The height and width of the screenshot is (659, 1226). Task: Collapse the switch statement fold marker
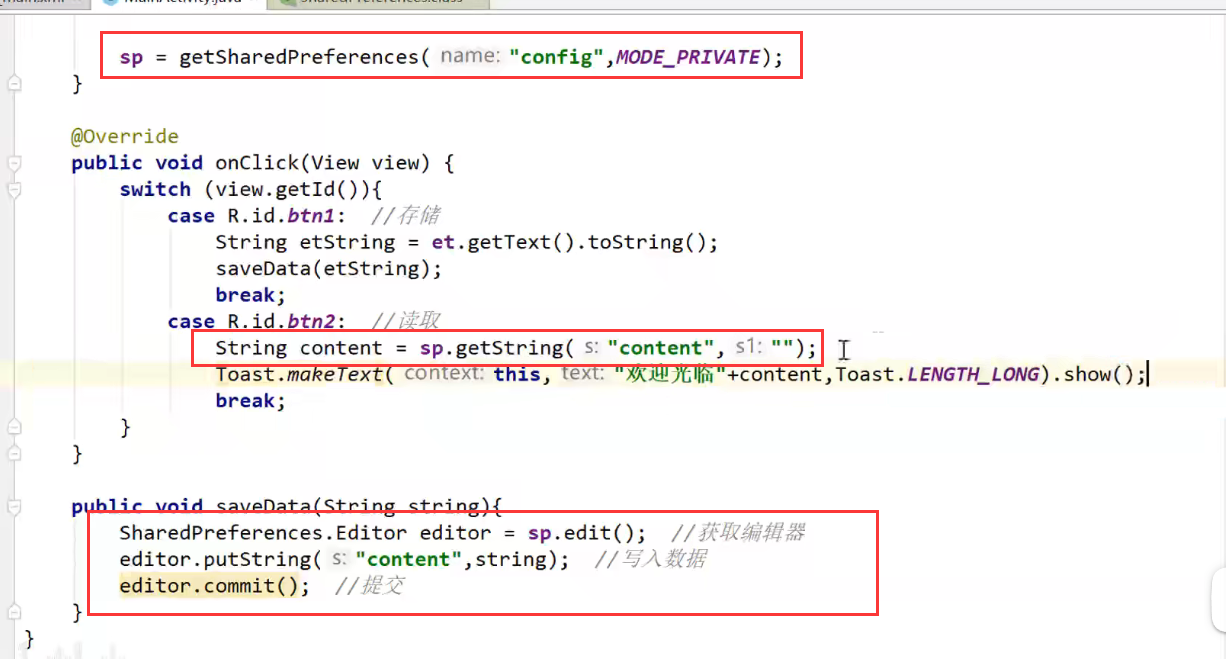point(13,189)
